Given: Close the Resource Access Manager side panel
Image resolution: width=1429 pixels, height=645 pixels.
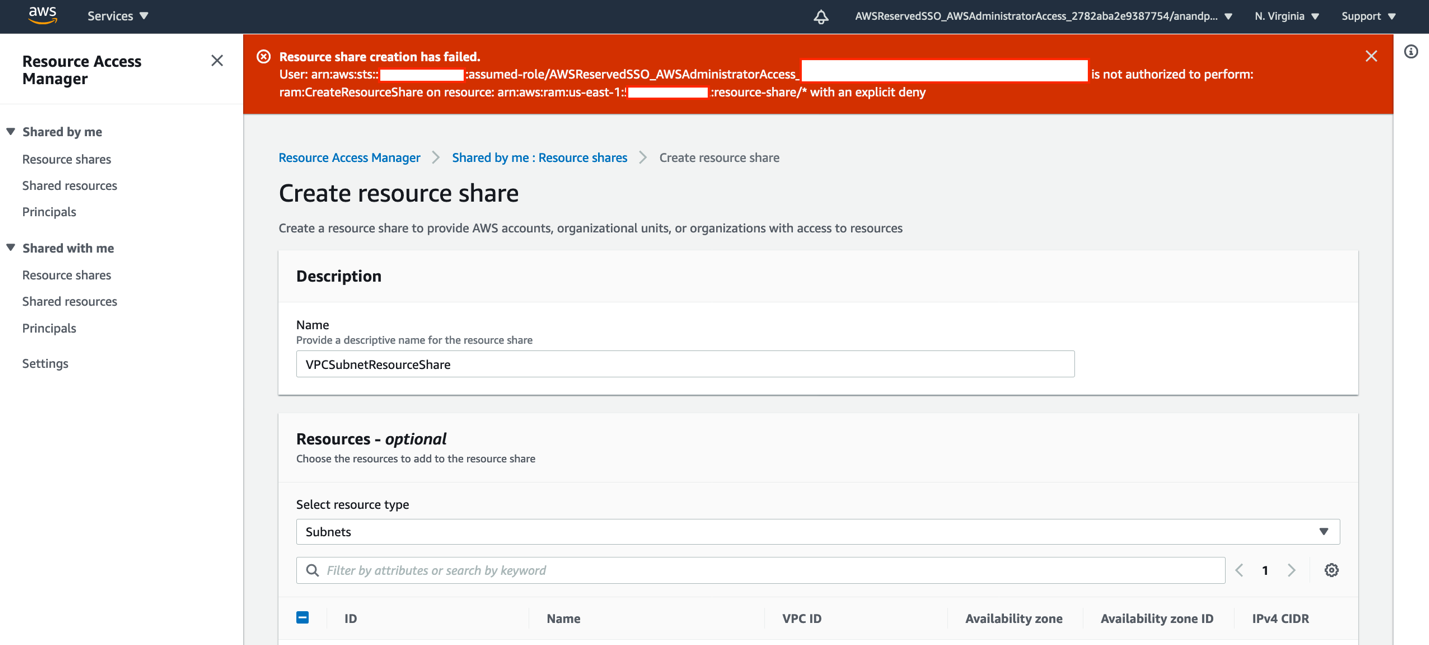Looking at the screenshot, I should click(217, 60).
